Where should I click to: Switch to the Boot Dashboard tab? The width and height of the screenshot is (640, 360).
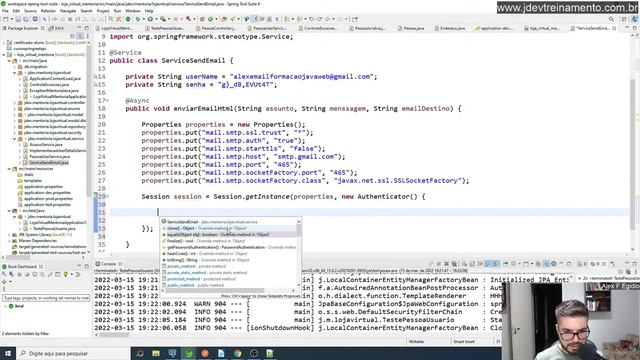[23, 267]
